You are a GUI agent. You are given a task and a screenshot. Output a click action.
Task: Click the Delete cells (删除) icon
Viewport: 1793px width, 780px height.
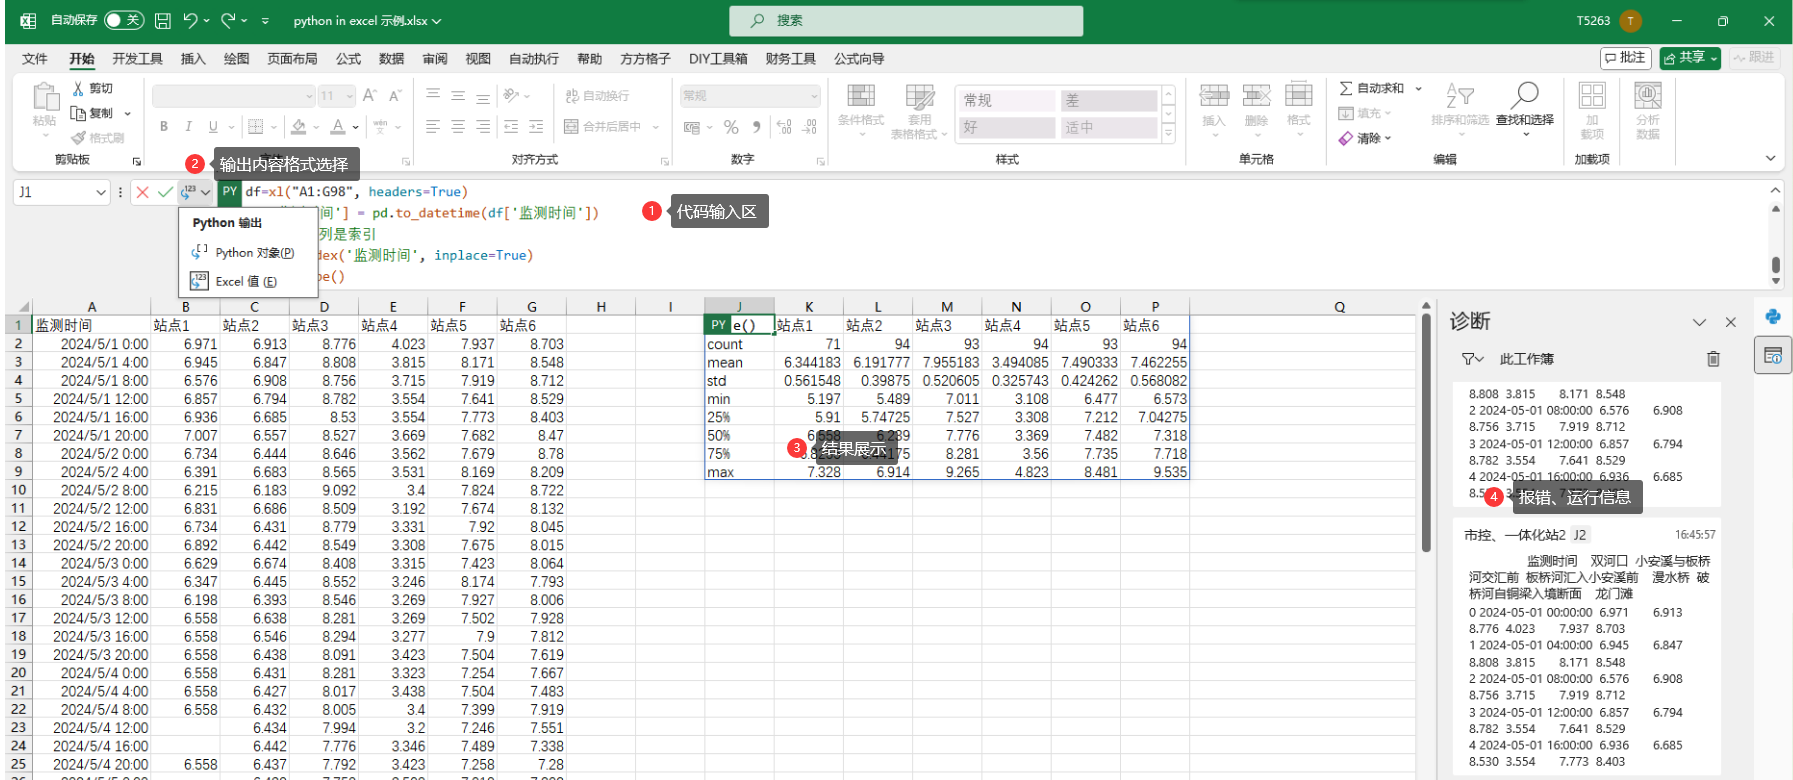tap(1256, 96)
